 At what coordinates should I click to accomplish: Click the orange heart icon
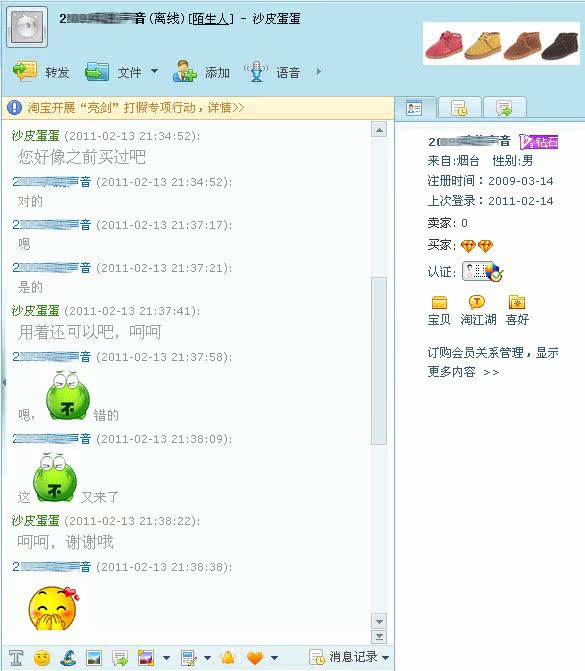[x=255, y=658]
